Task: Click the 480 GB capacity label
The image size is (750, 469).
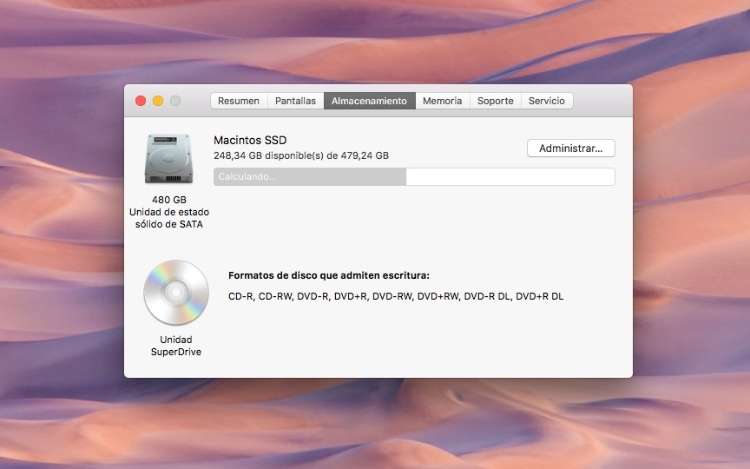Action: (x=169, y=200)
